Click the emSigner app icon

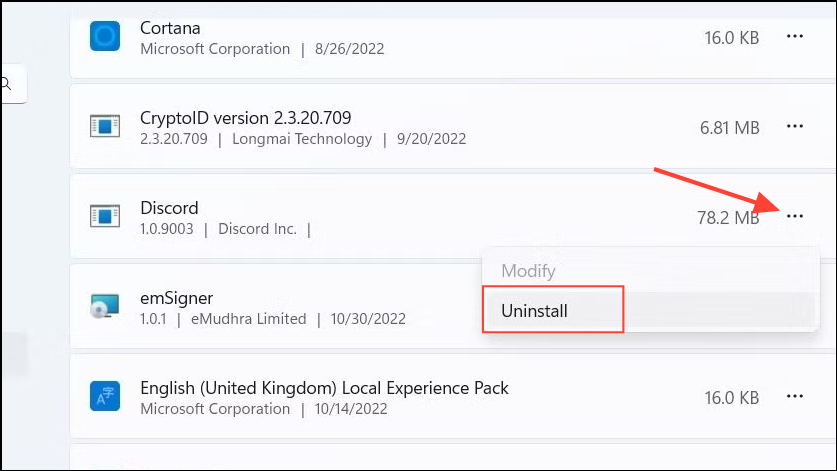[105, 306]
